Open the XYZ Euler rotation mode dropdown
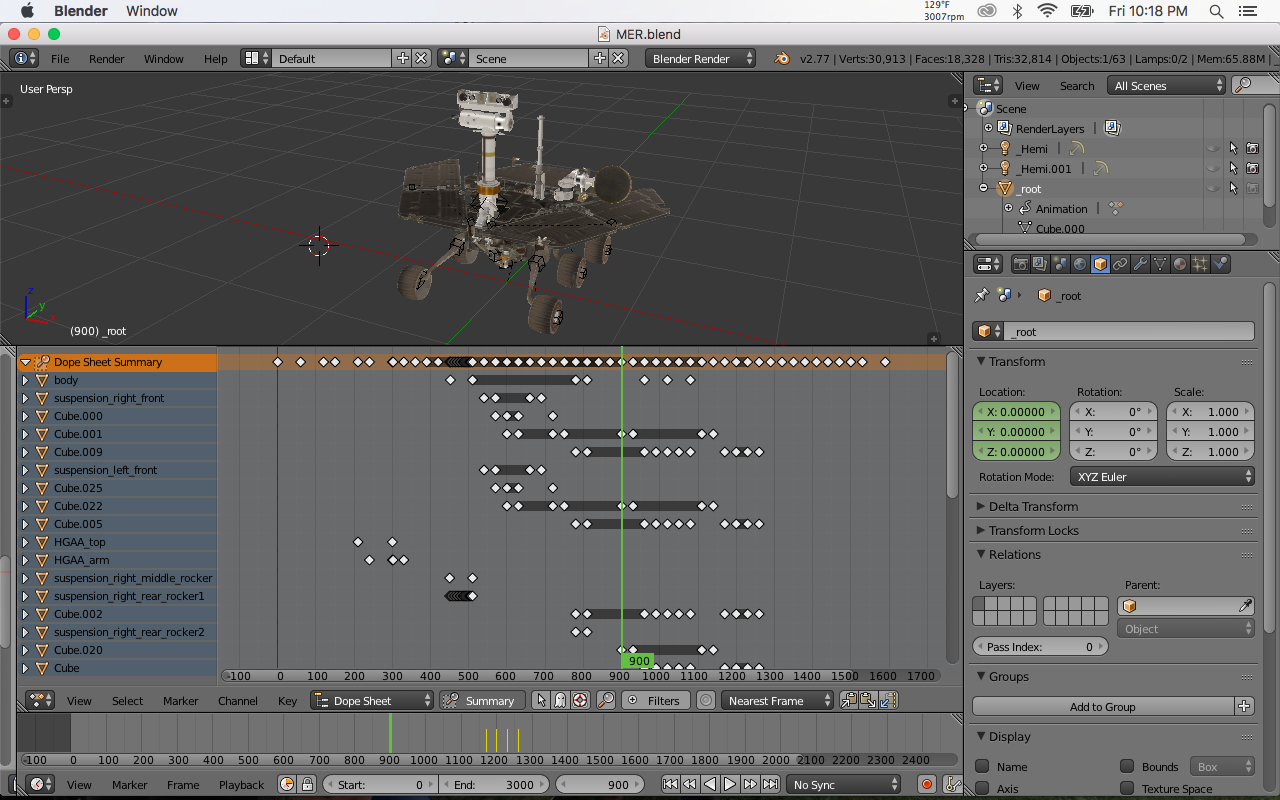 1162,477
